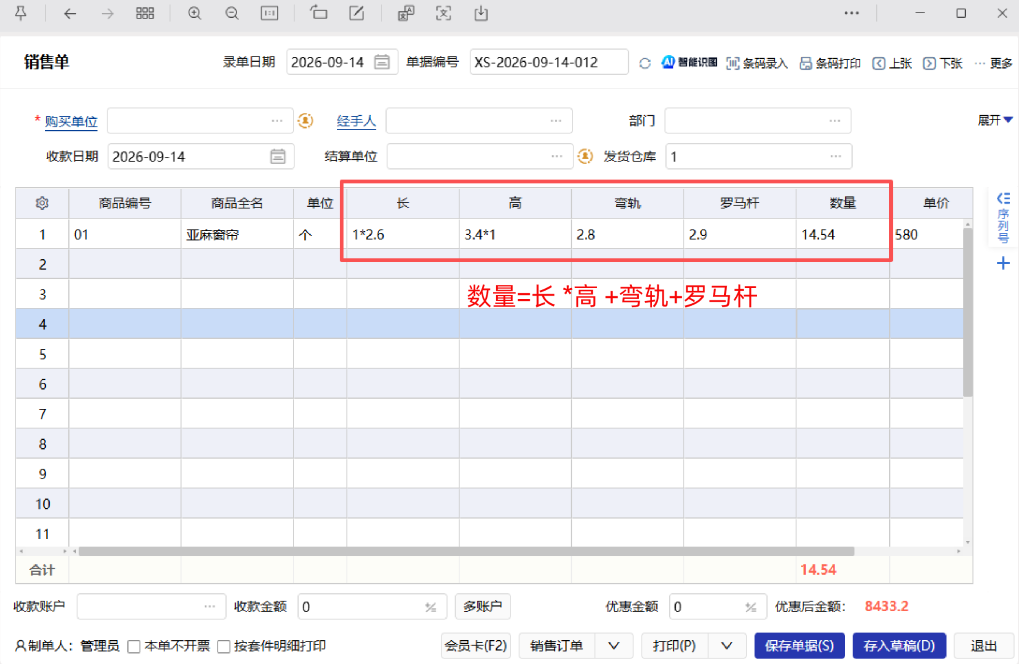Click the person icon beside 结算单位
Viewport: 1019px width, 664px height.
585,156
